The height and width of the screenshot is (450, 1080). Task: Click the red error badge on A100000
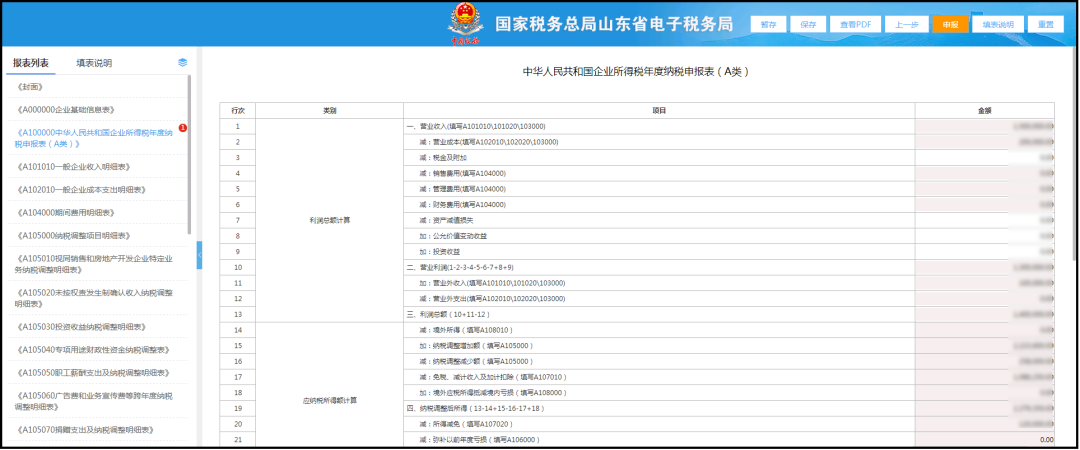pyautogui.click(x=183, y=127)
